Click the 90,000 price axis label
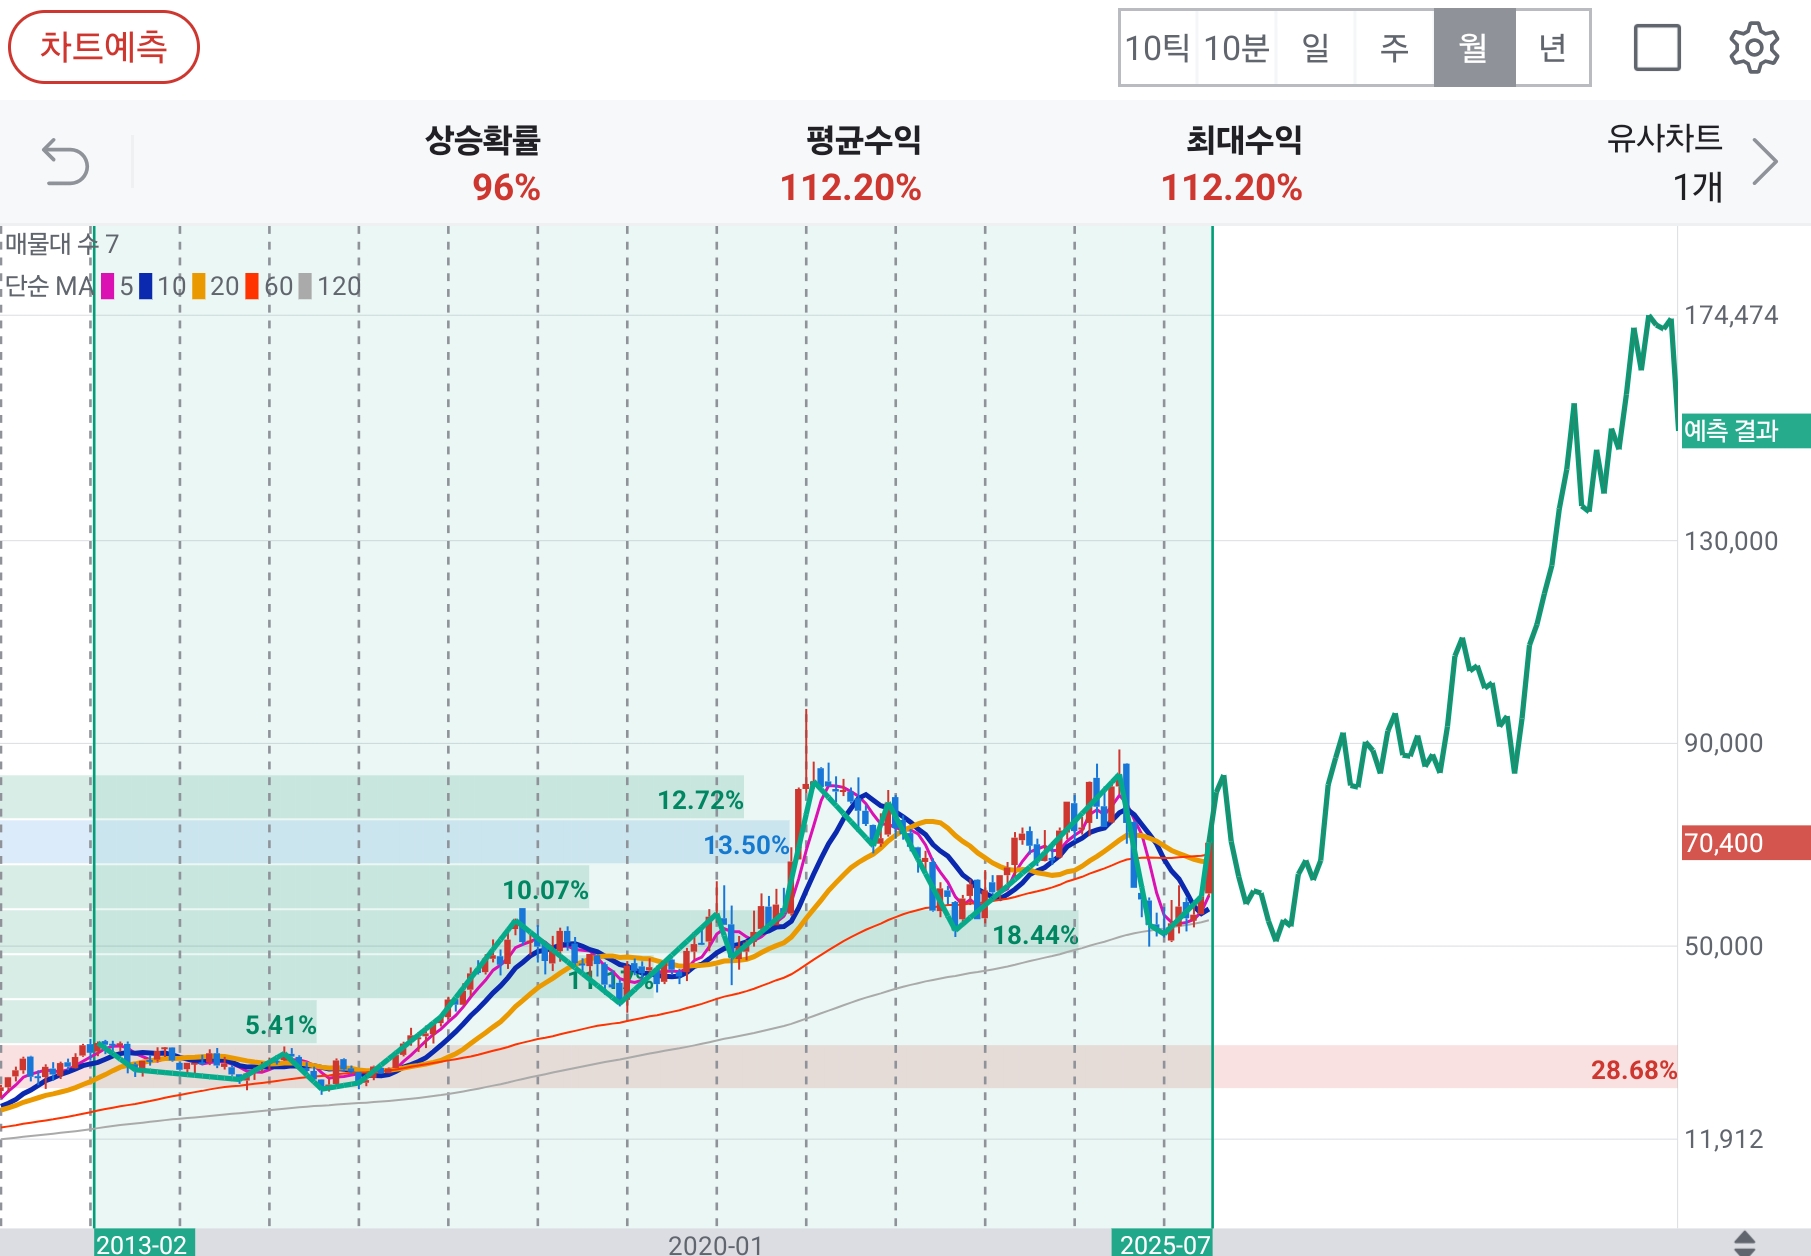The width and height of the screenshot is (1811, 1256). tap(1724, 743)
